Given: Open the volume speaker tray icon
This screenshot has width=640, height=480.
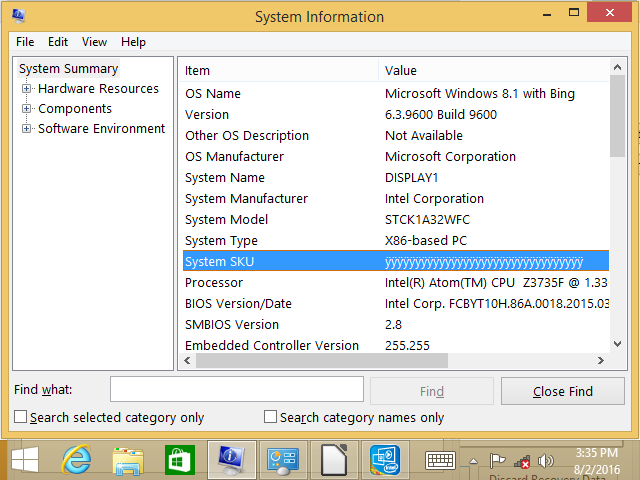Looking at the screenshot, I should (x=545, y=461).
